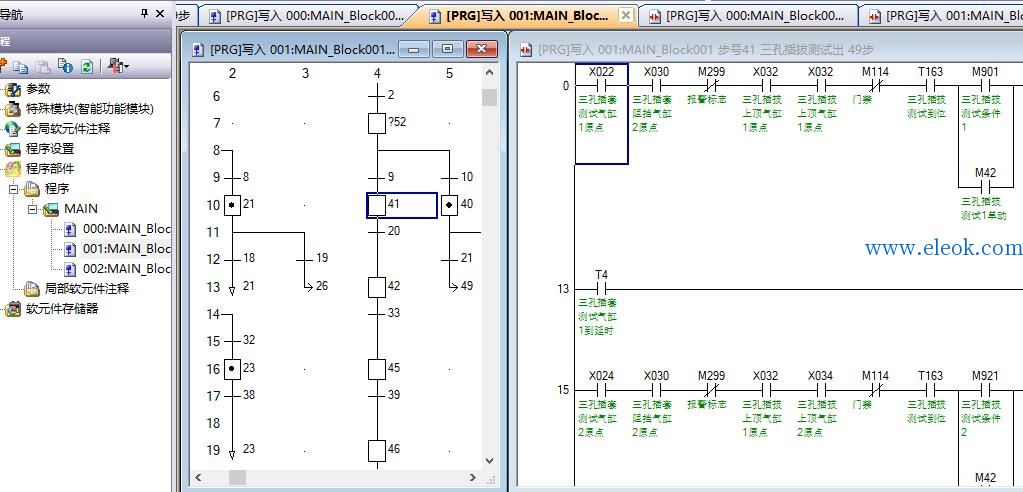Image resolution: width=1023 pixels, height=492 pixels.
Task: Click the MAIN program folder icon
Action: 51,209
